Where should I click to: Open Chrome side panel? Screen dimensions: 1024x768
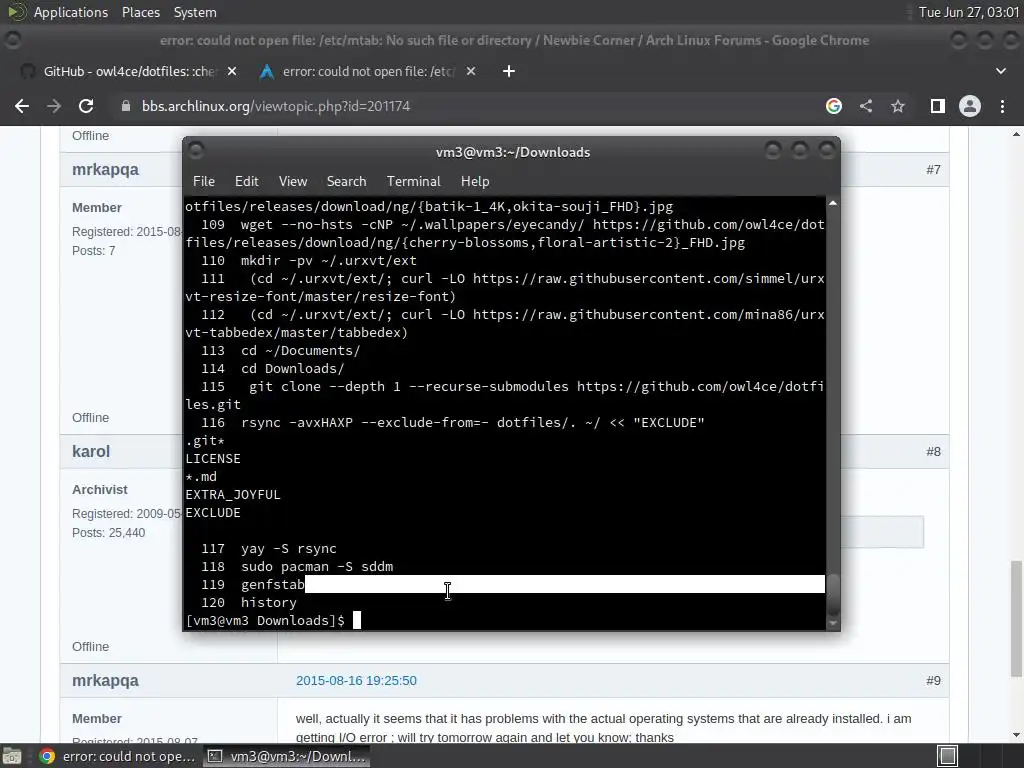937,106
